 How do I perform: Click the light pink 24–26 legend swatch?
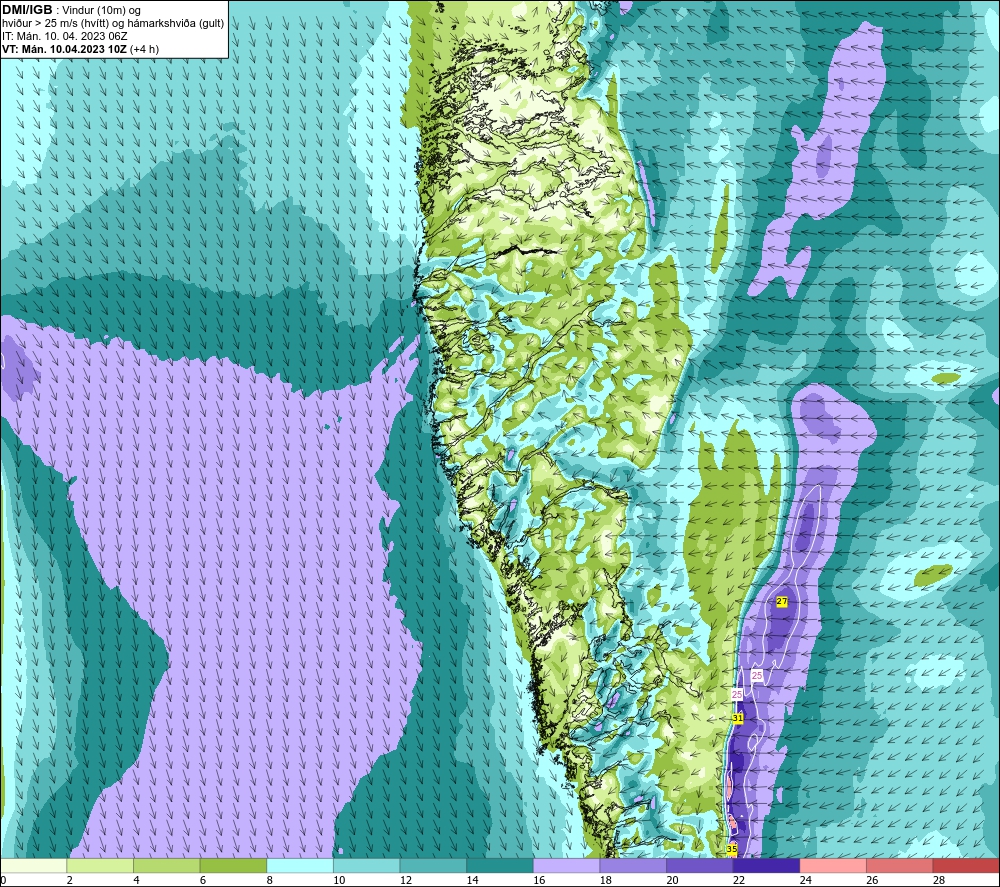[x=833, y=865]
